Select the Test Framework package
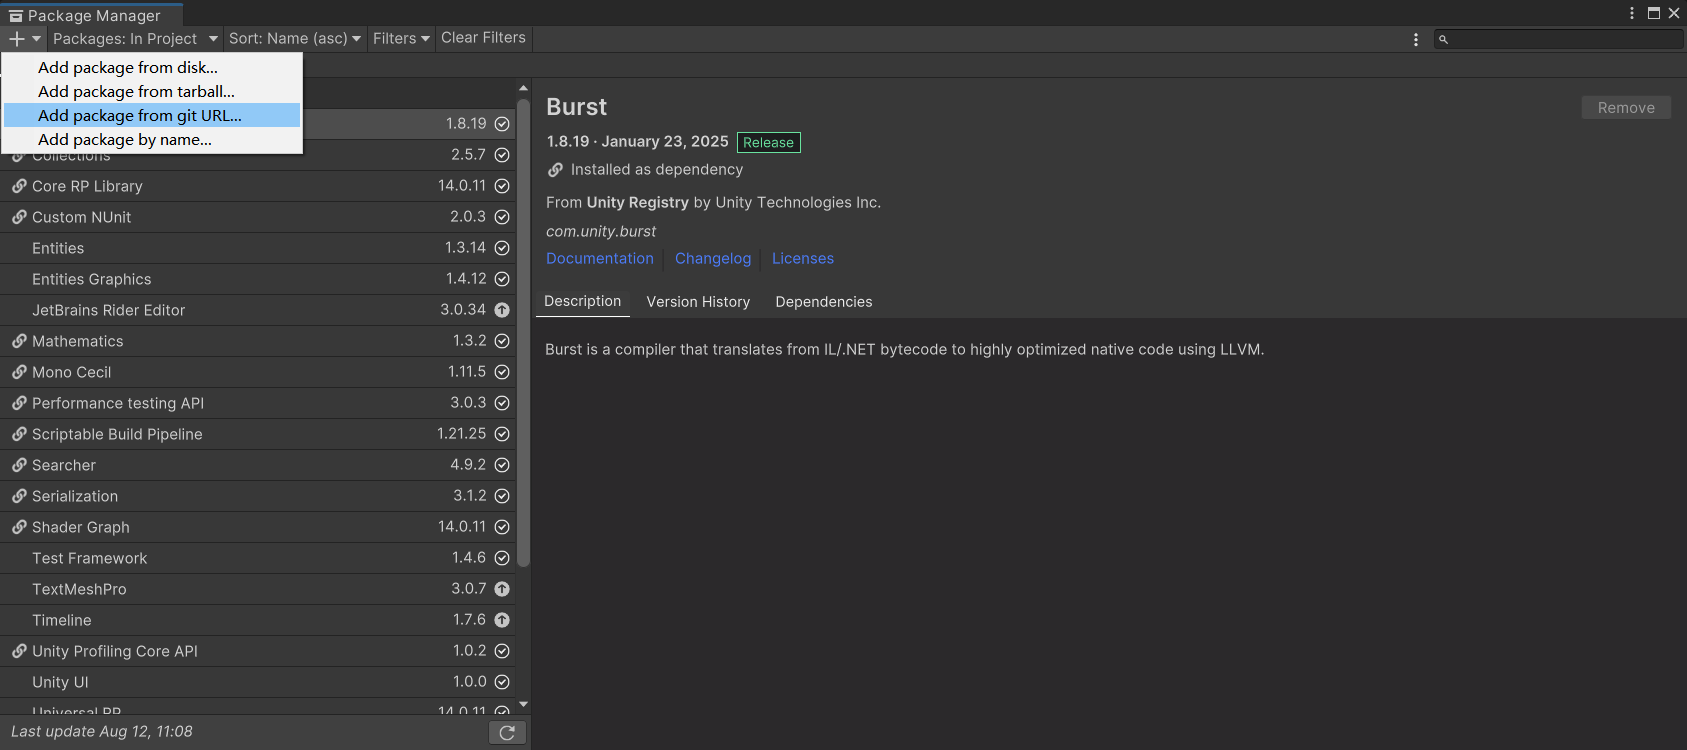The width and height of the screenshot is (1687, 750). pos(258,558)
